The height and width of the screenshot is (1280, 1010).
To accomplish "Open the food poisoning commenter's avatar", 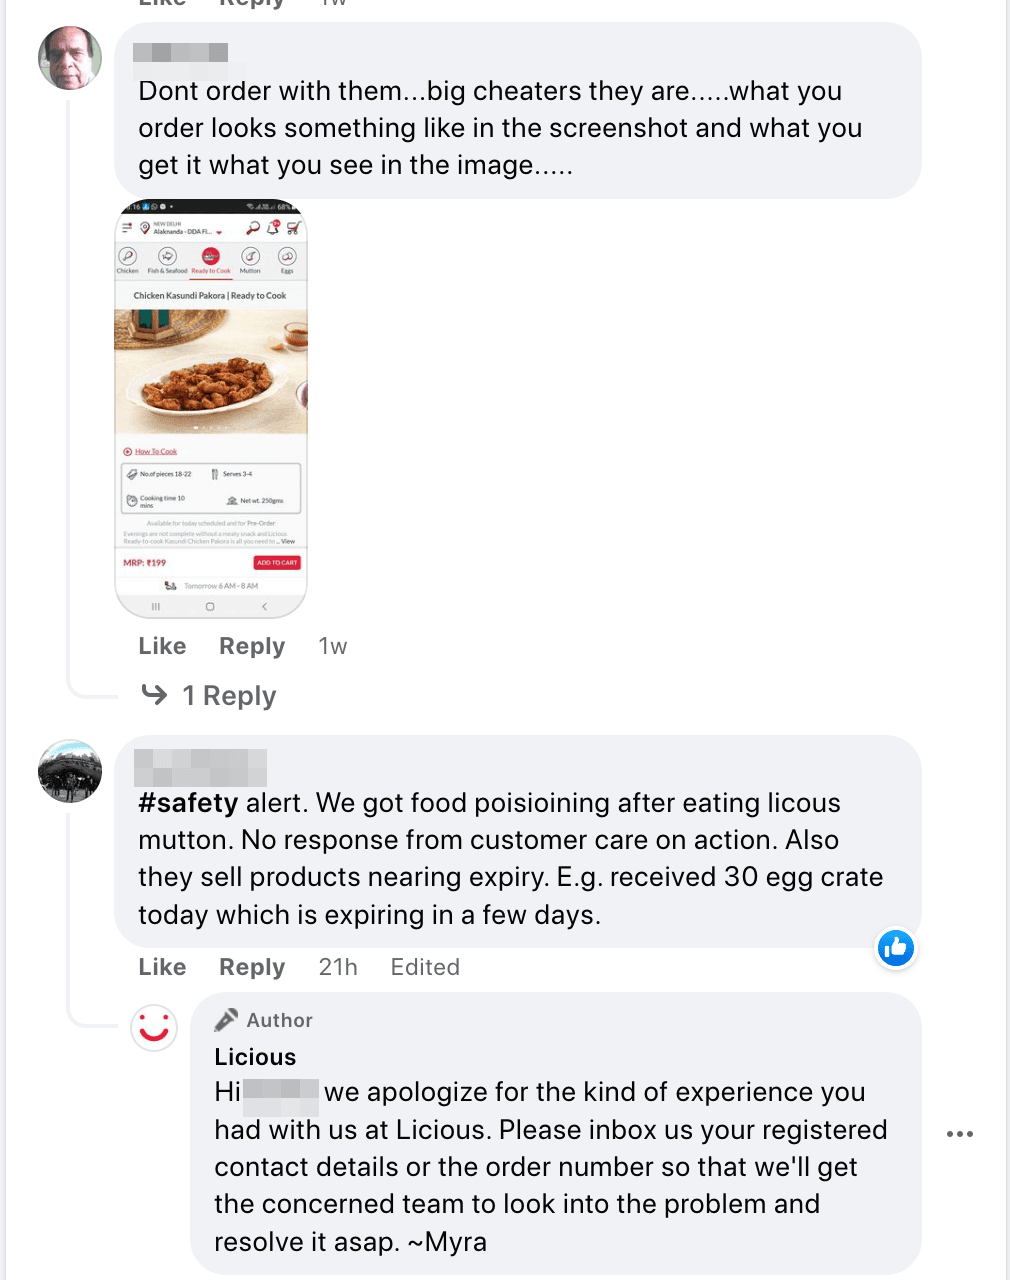I will [70, 771].
